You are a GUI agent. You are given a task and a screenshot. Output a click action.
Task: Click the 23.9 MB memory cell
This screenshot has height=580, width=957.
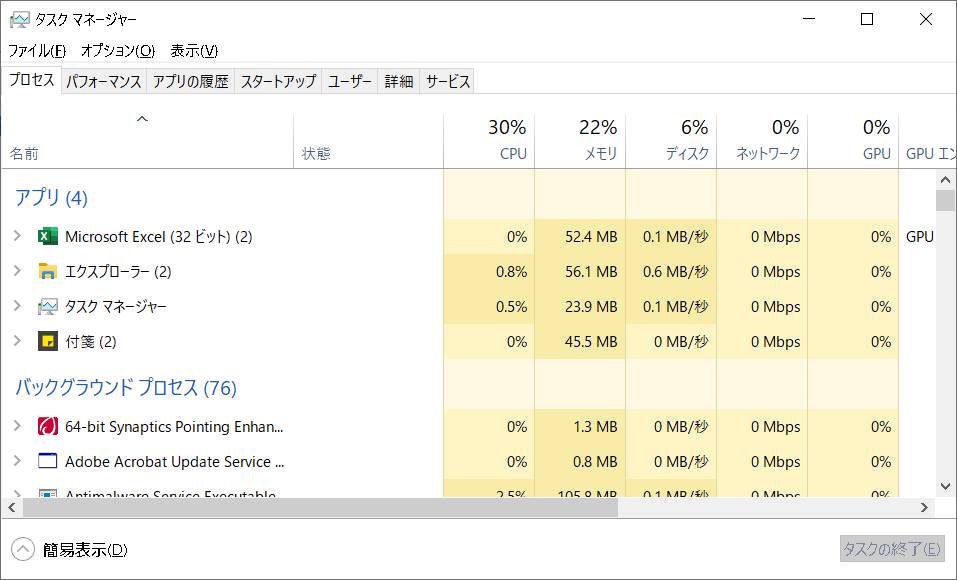(580, 306)
